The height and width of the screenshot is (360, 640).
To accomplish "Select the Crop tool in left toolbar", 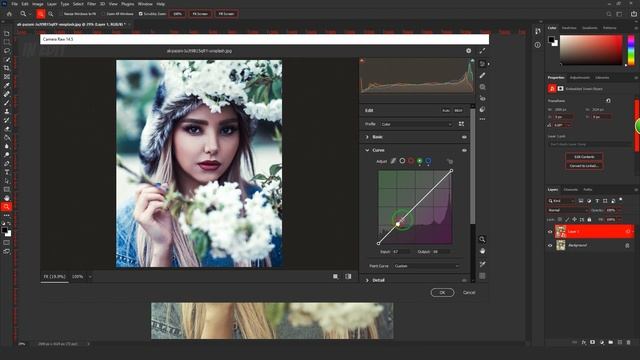I will click(7, 68).
